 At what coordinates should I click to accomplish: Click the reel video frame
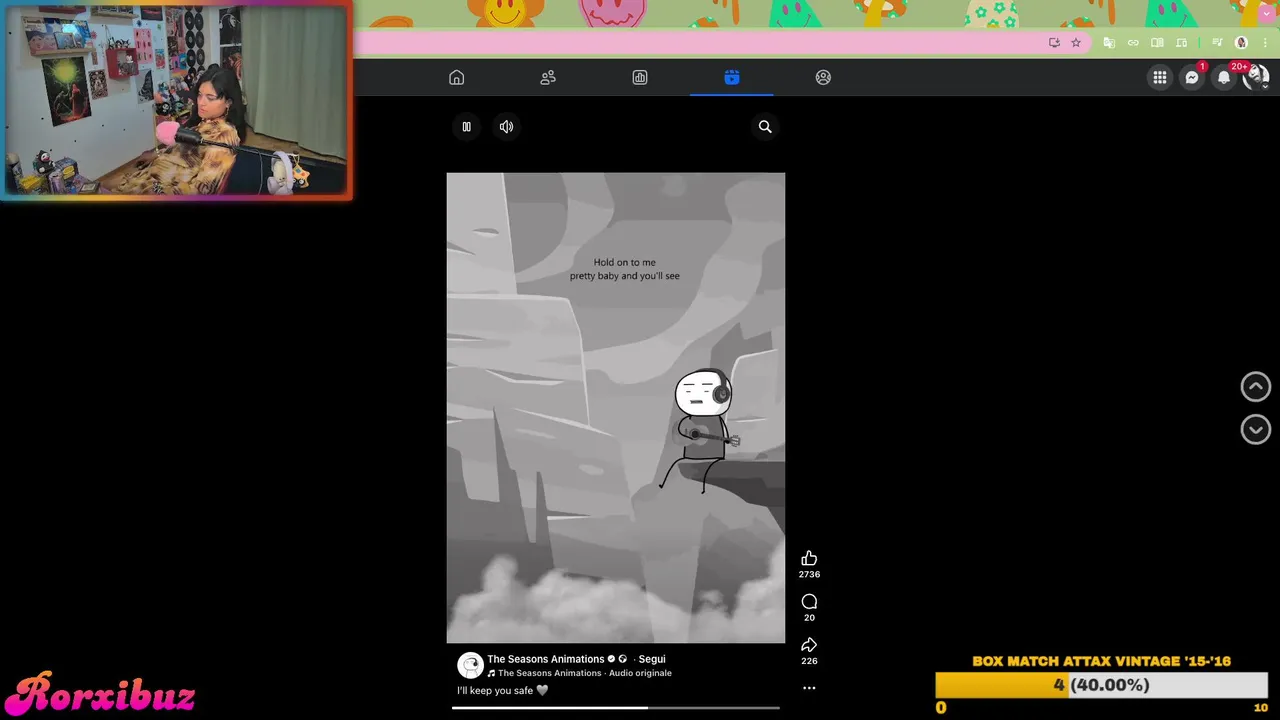[x=616, y=408]
